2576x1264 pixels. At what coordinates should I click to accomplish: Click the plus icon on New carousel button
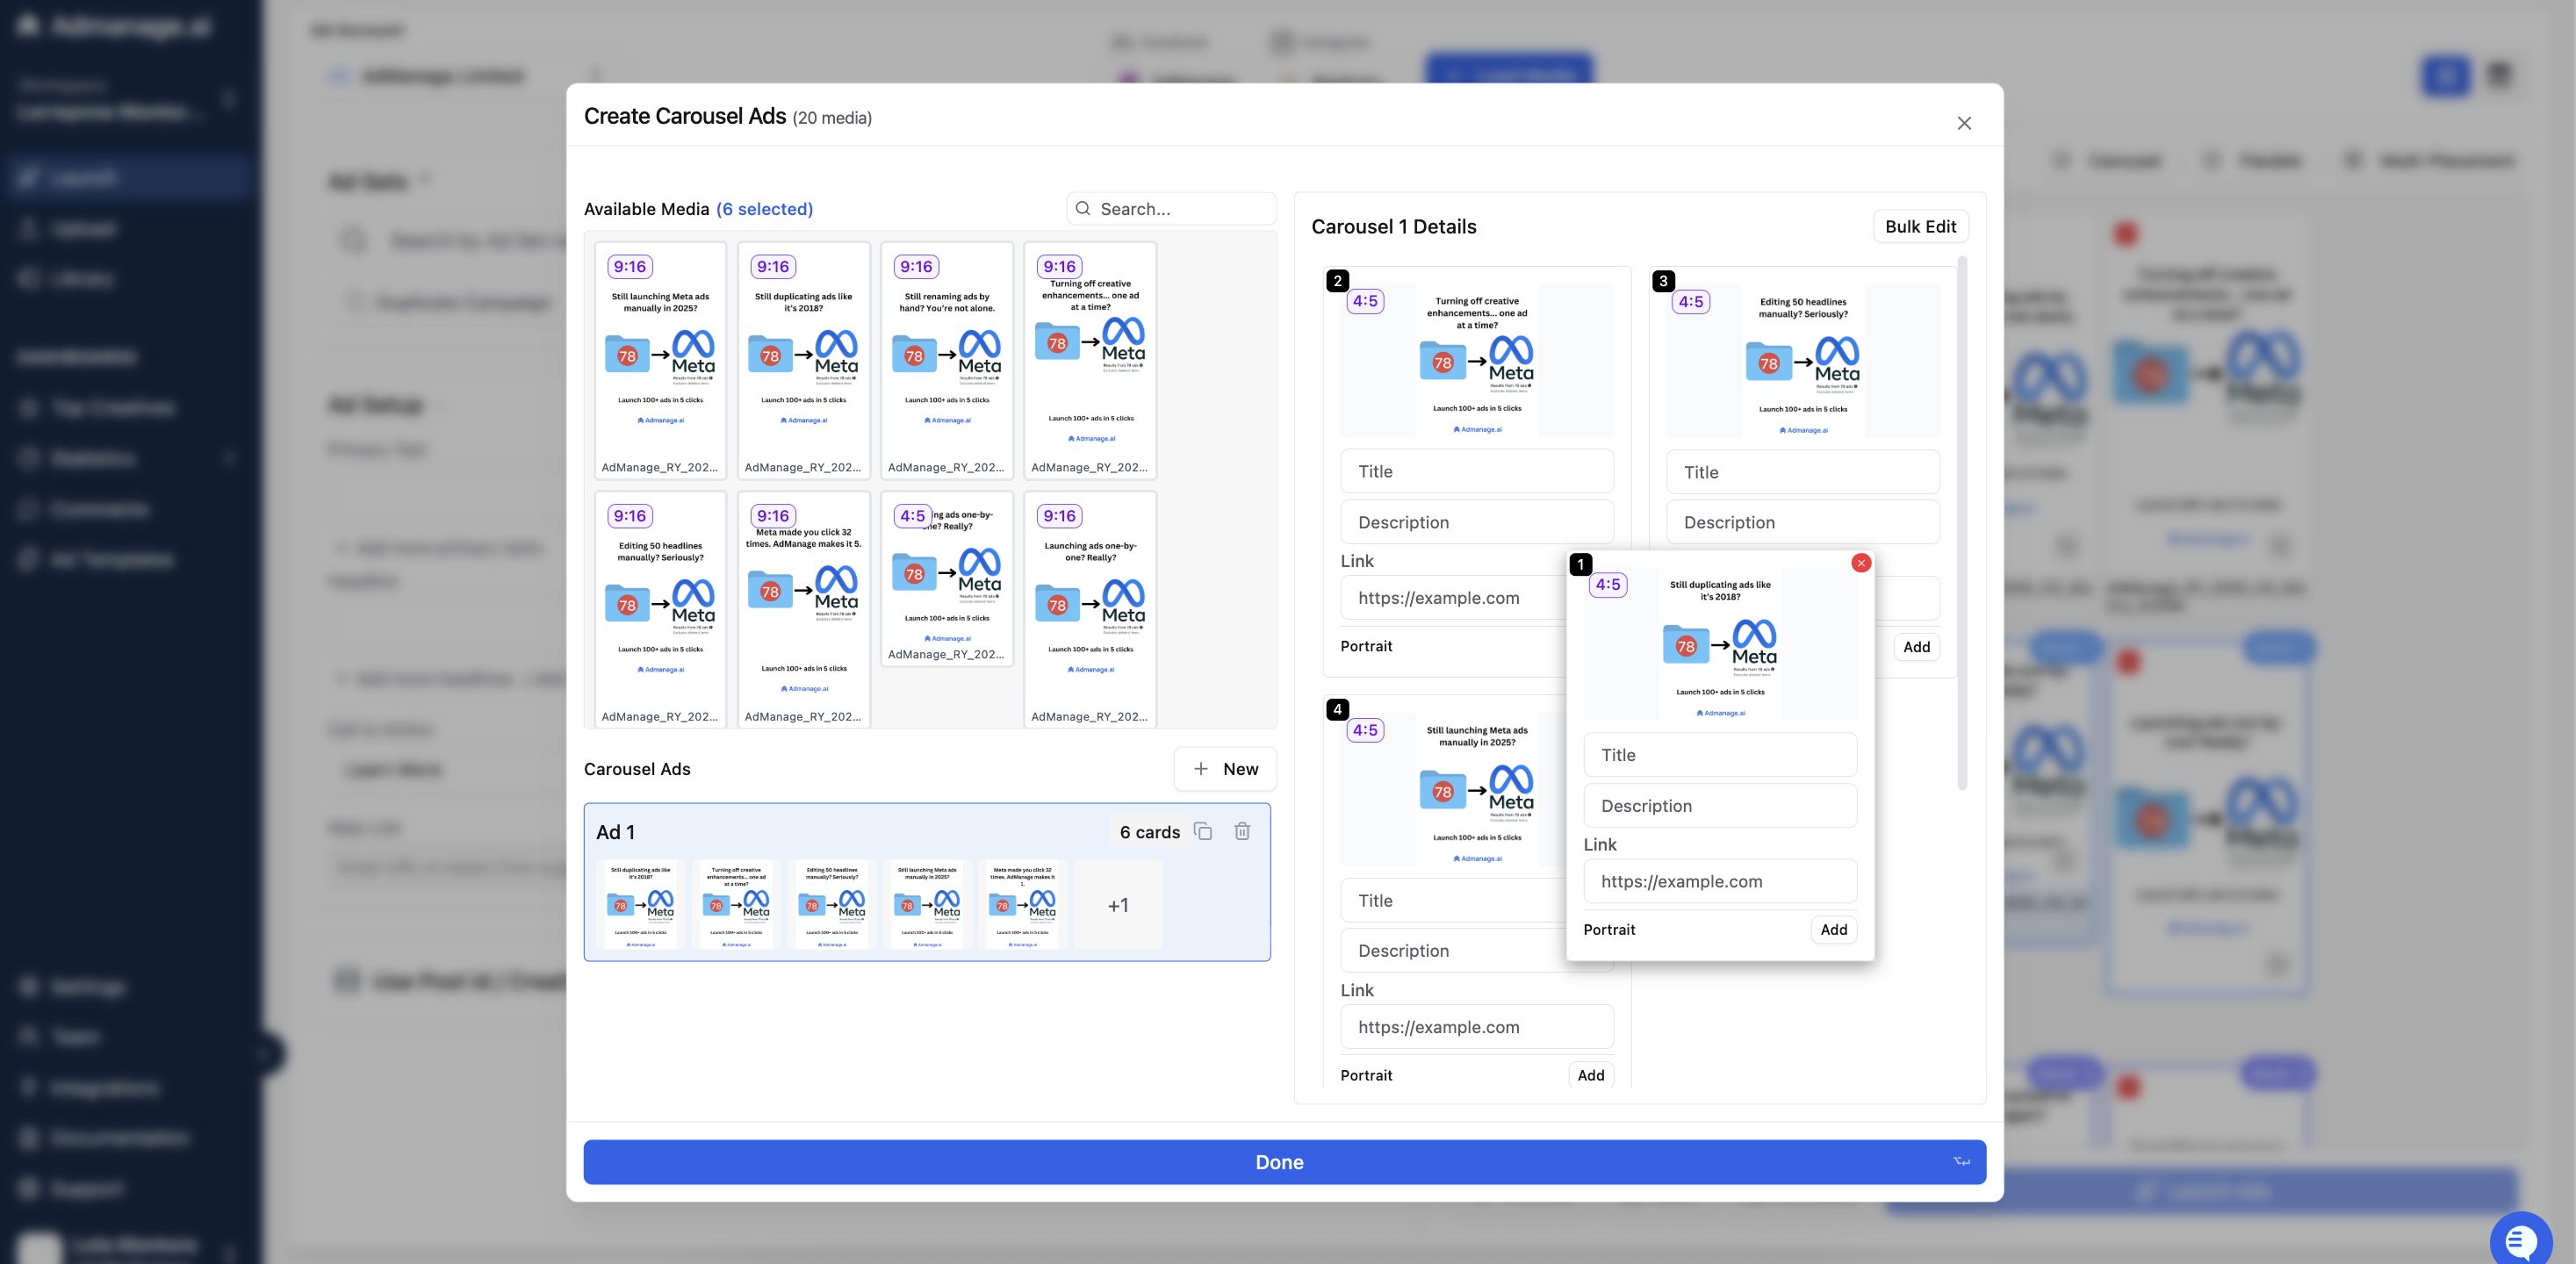click(1201, 769)
